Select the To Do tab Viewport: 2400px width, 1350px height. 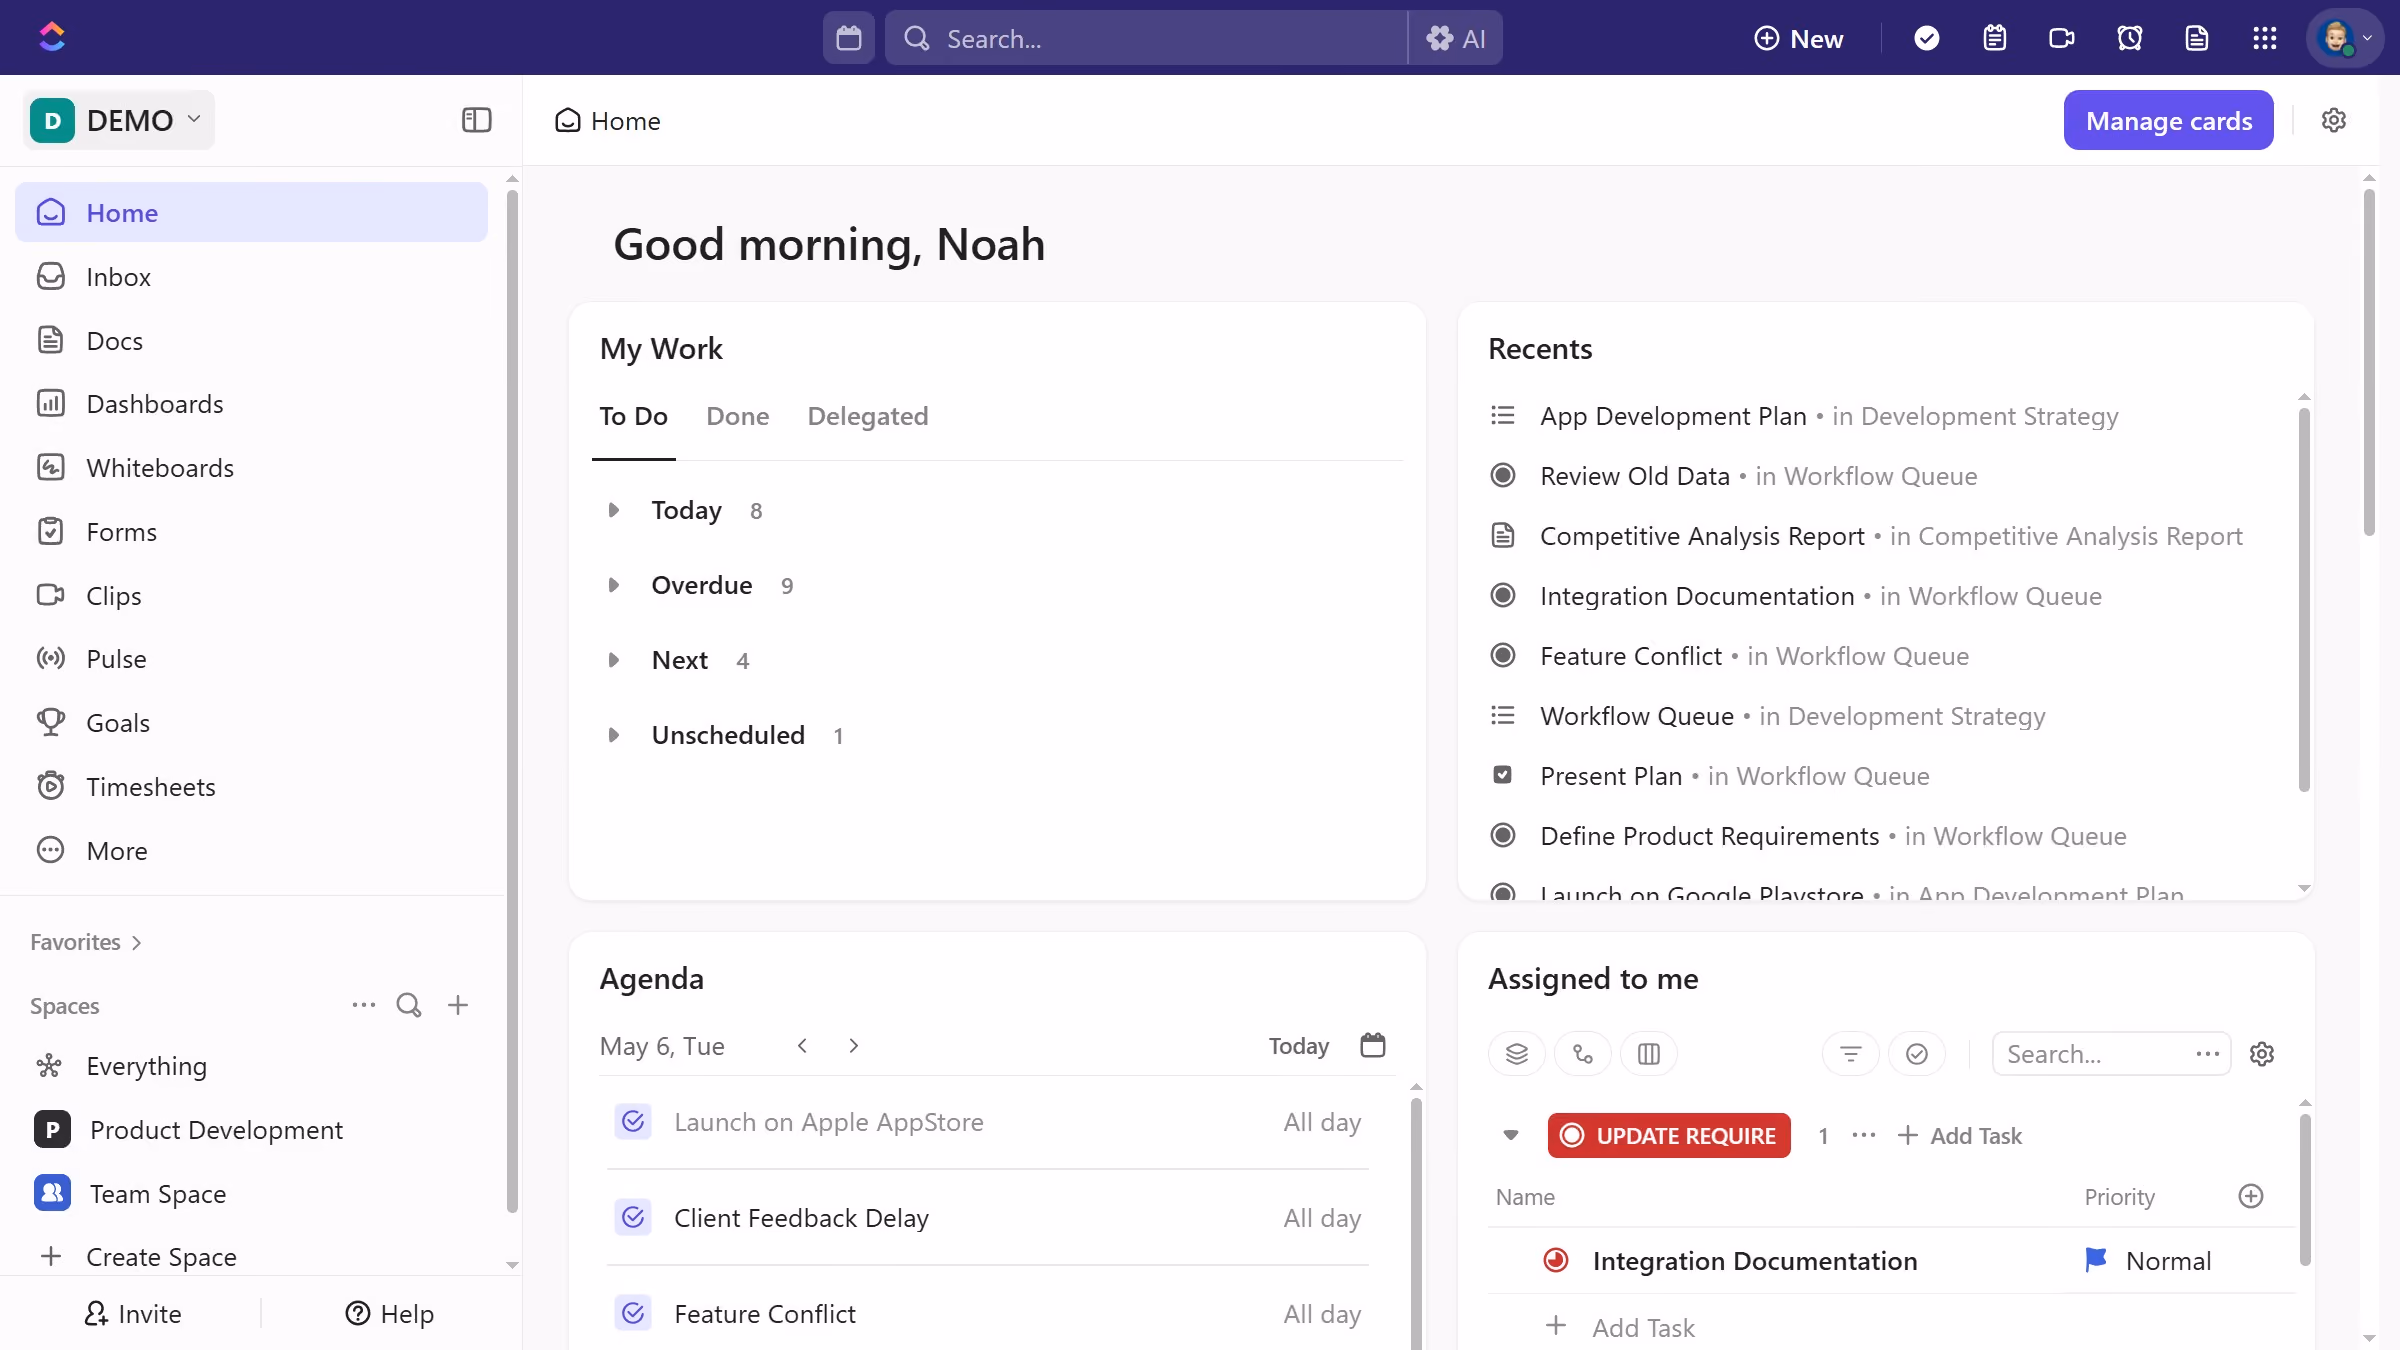(x=633, y=416)
